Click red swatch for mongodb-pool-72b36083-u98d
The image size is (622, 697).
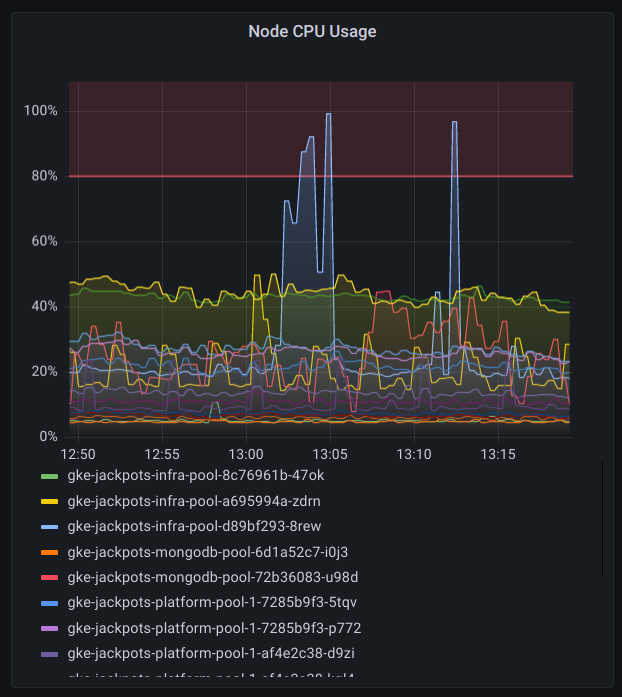[49, 578]
